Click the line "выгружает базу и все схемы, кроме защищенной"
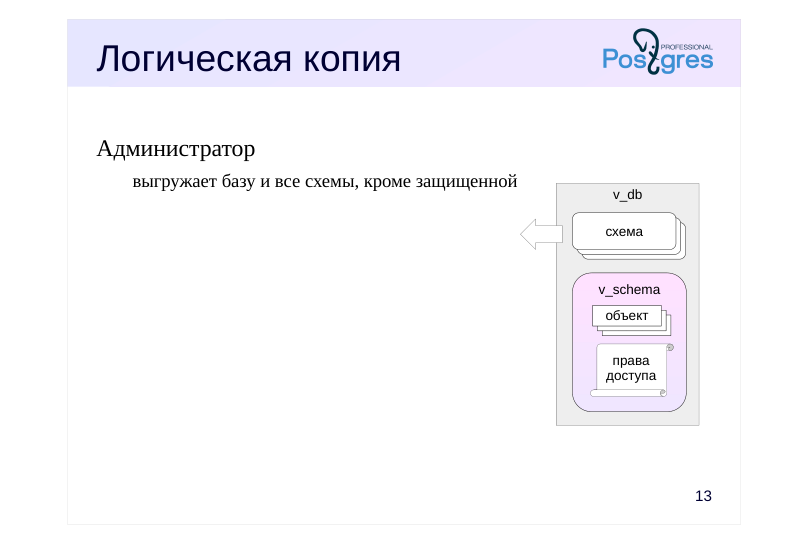 pyautogui.click(x=325, y=182)
